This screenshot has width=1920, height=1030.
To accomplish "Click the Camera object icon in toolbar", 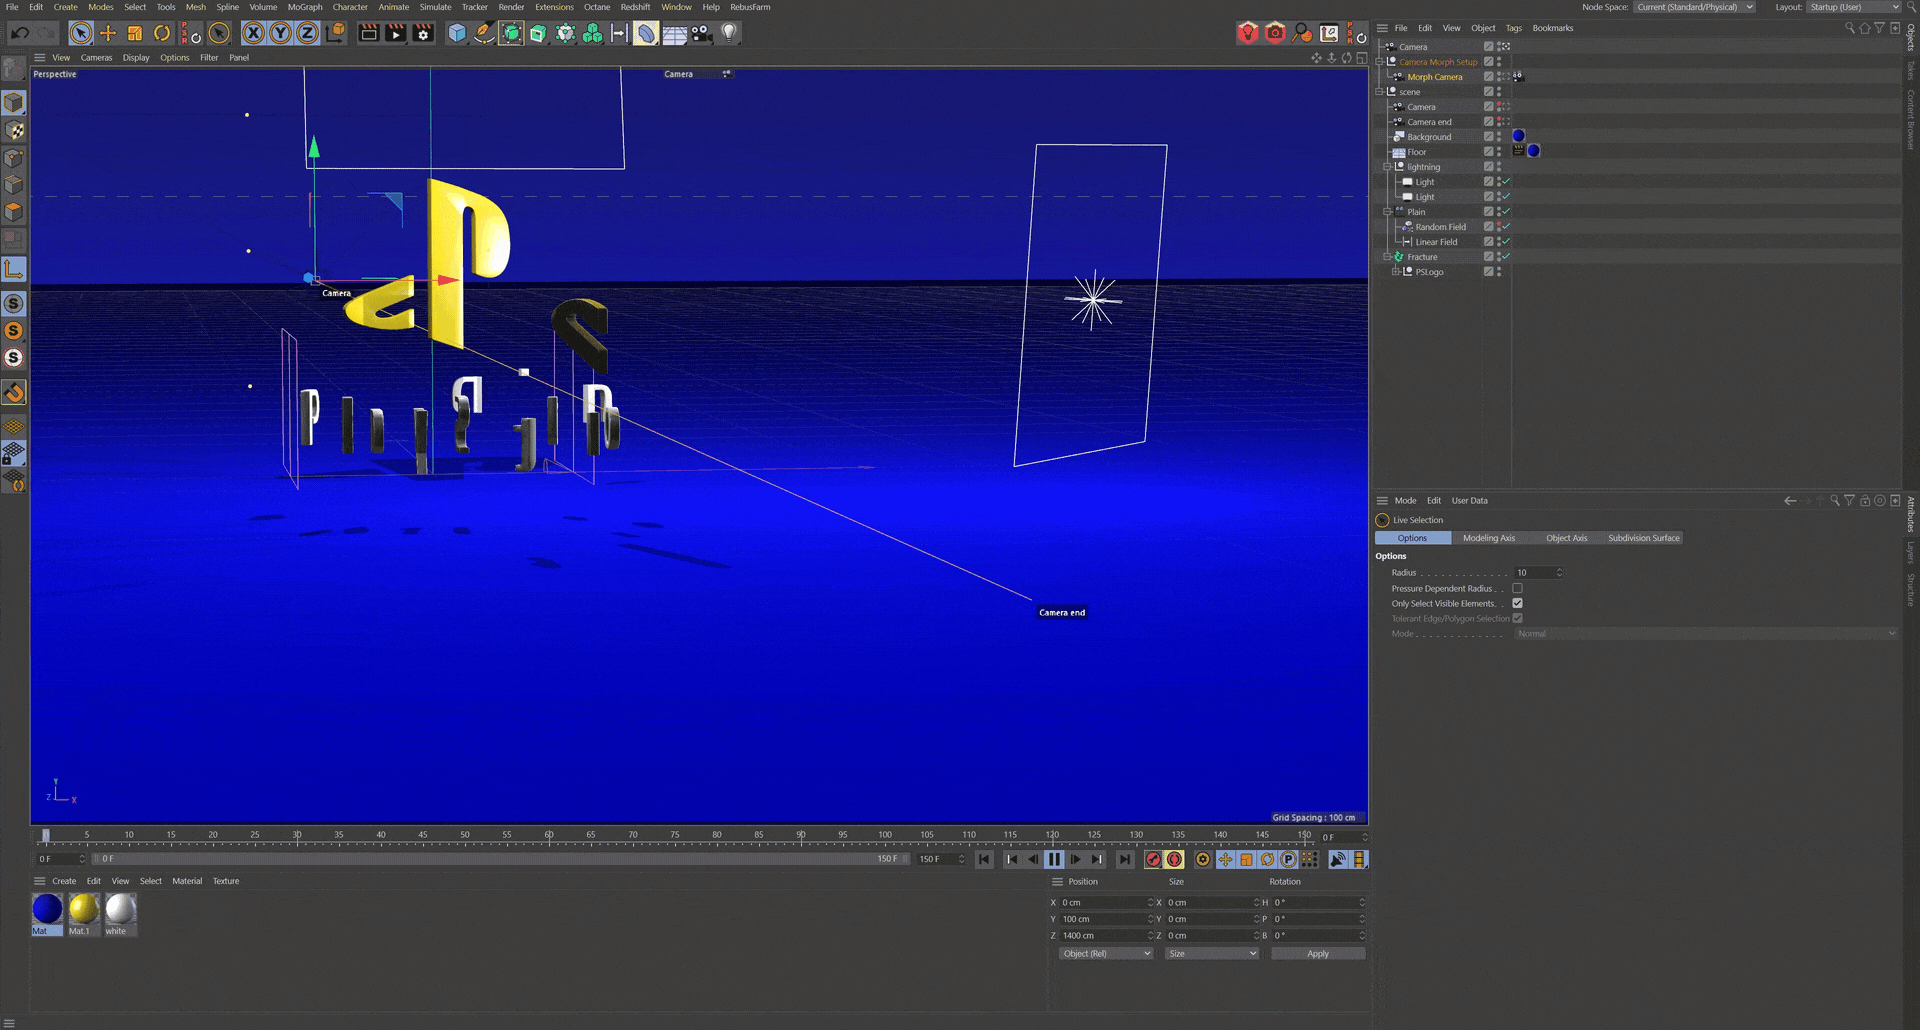I will tap(702, 33).
